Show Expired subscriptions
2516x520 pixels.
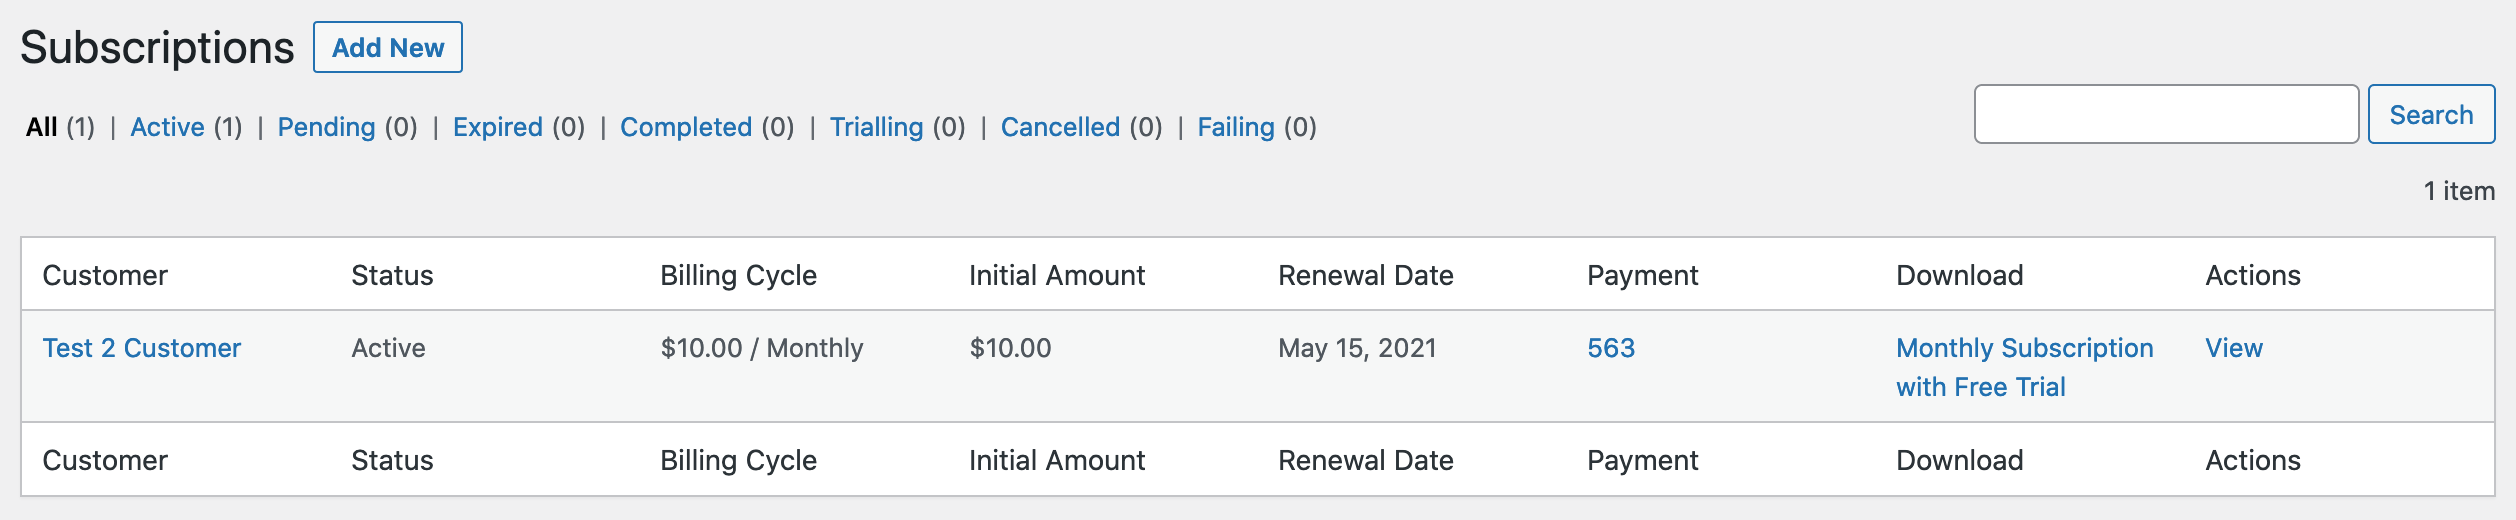(497, 128)
